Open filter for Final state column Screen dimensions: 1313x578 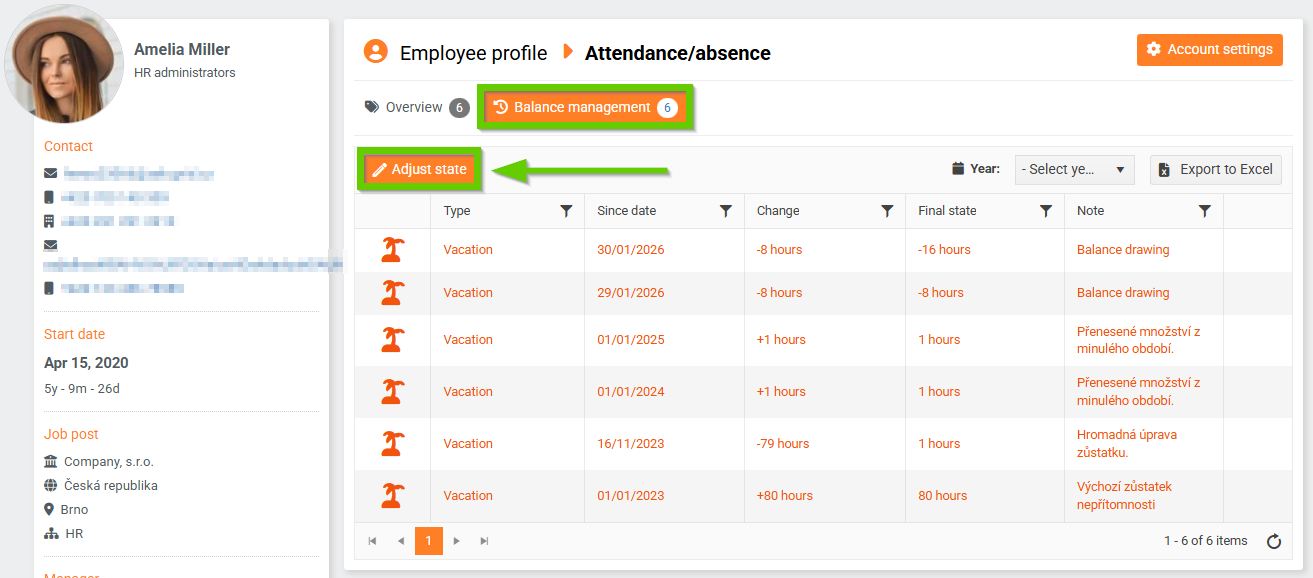click(1046, 211)
